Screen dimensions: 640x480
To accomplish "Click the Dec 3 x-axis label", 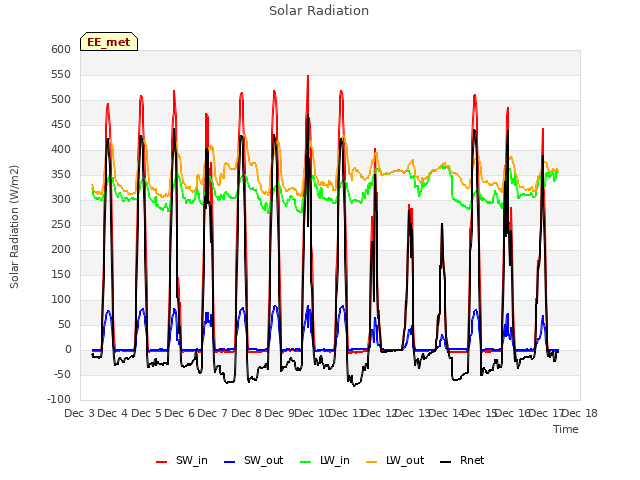I will pyautogui.click(x=79, y=413).
